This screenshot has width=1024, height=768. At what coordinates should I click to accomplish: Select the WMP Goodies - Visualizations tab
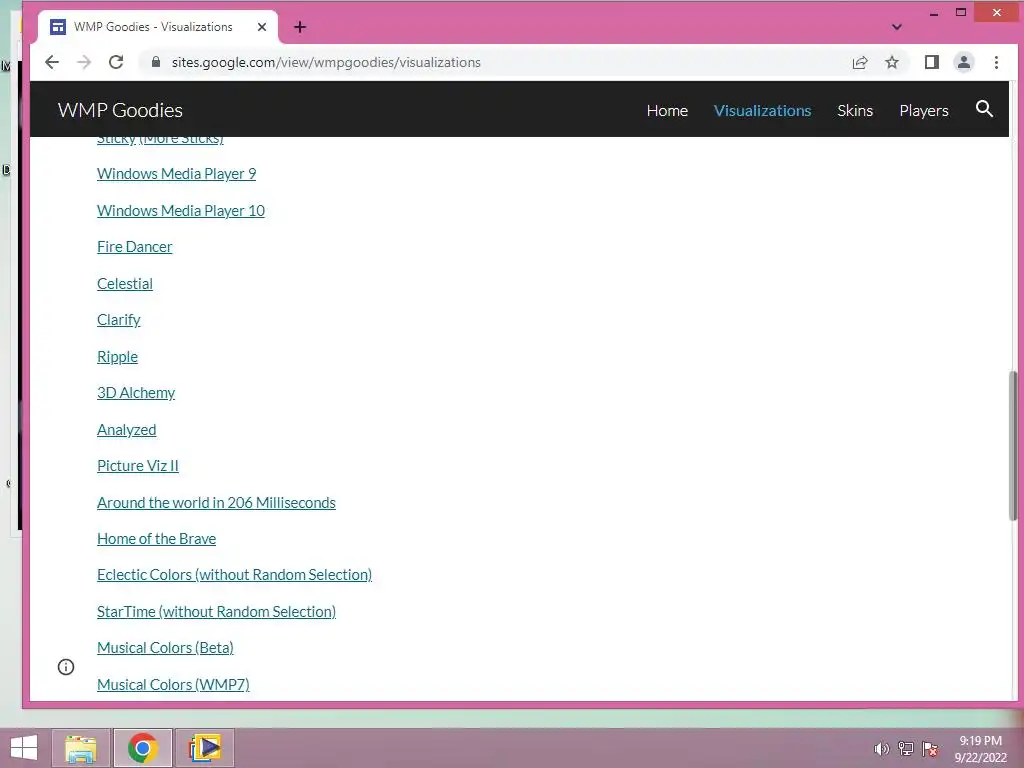click(x=157, y=27)
